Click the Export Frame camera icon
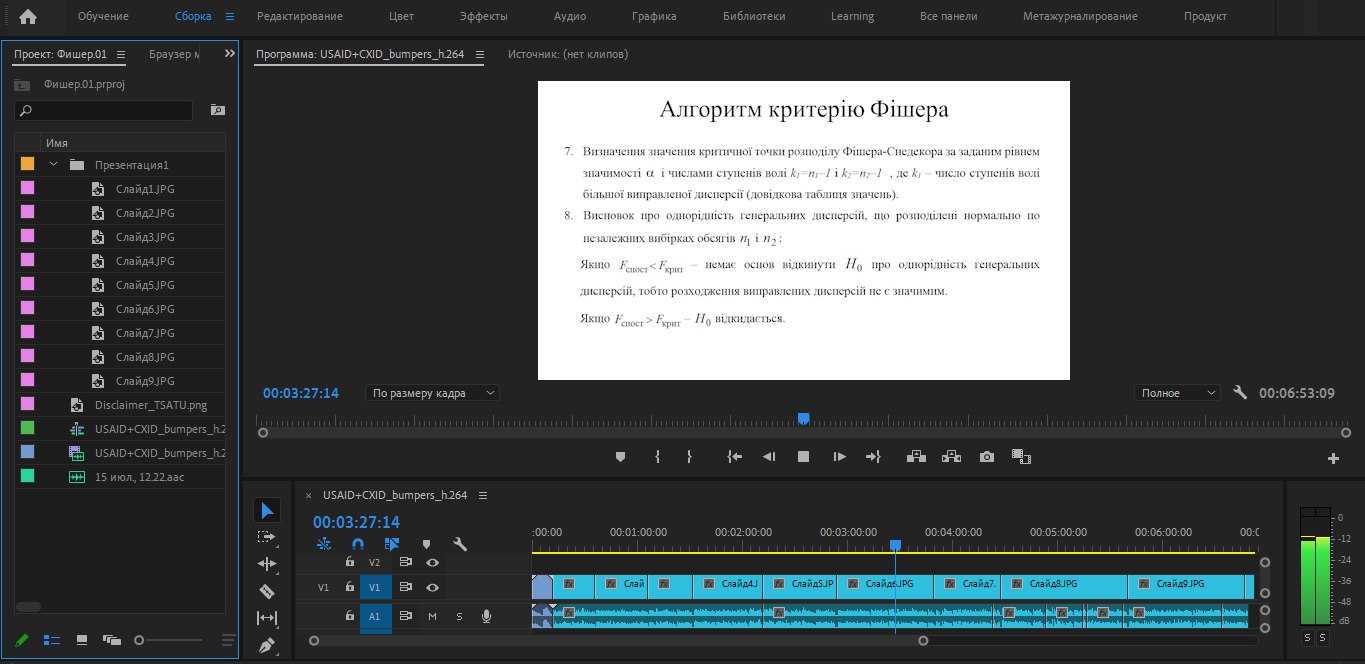Viewport: 1365px width, 664px height. pos(987,457)
